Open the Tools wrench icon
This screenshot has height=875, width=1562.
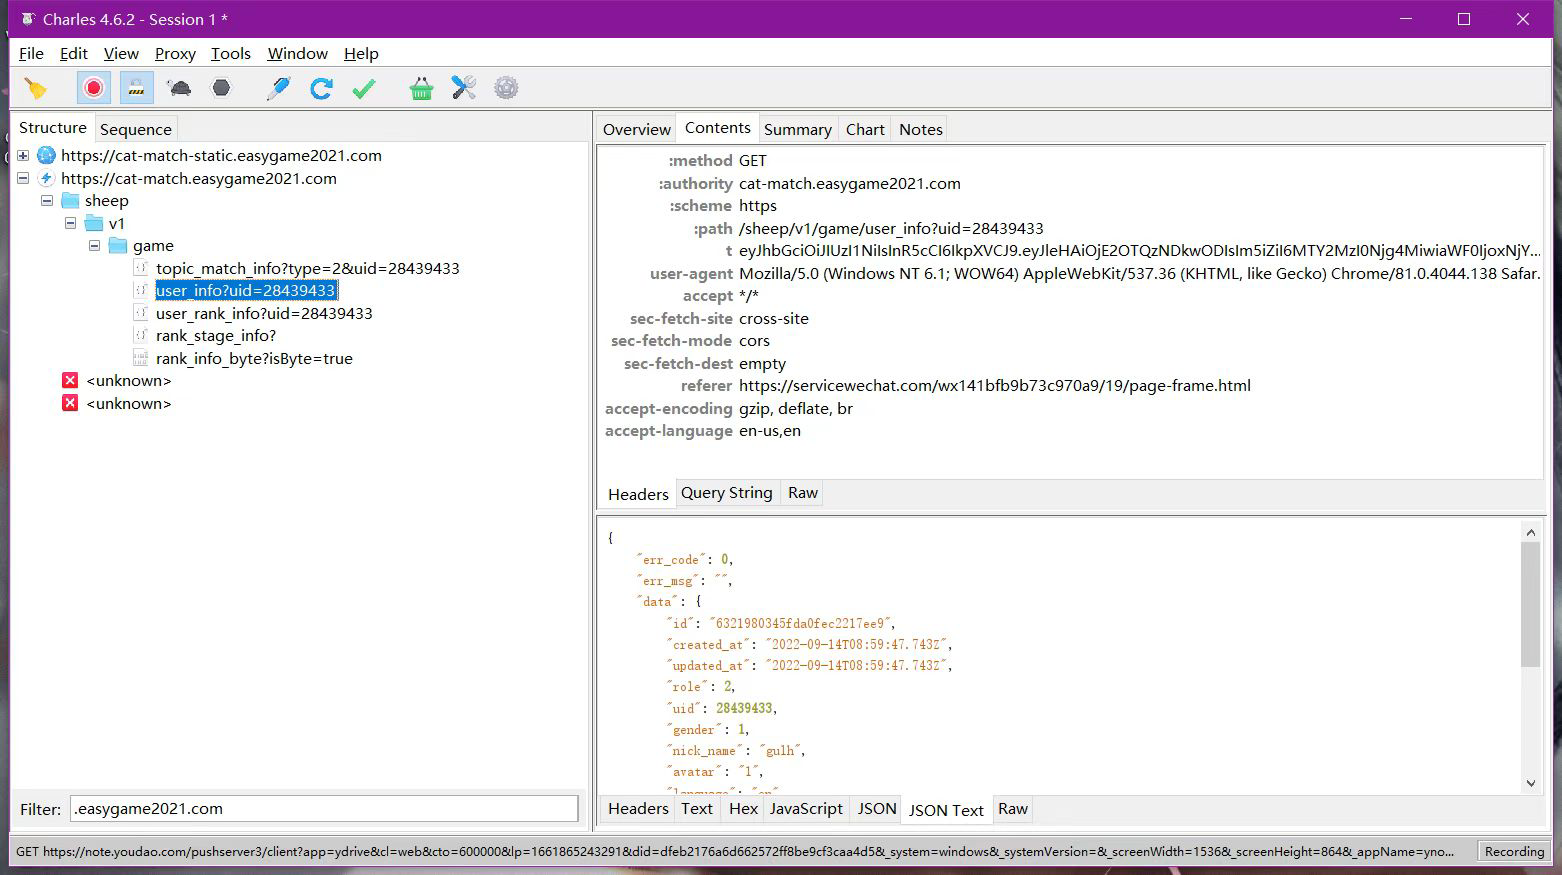464,89
